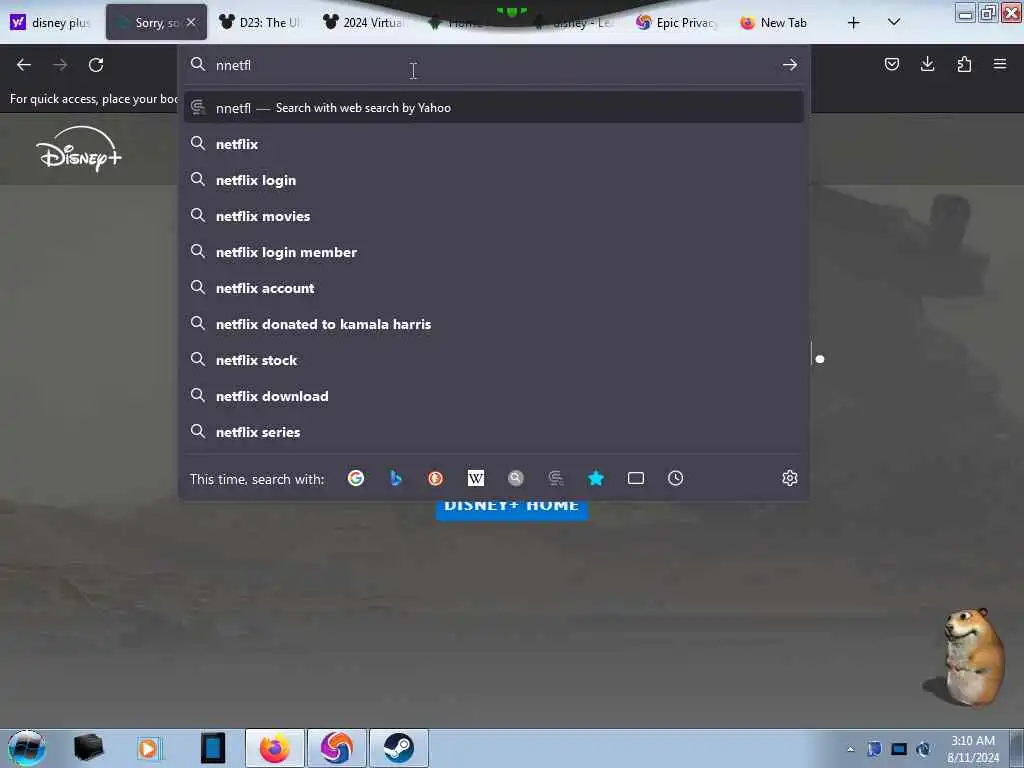Launch Firefox from the taskbar
The height and width of the screenshot is (768, 1024).
tap(275, 748)
